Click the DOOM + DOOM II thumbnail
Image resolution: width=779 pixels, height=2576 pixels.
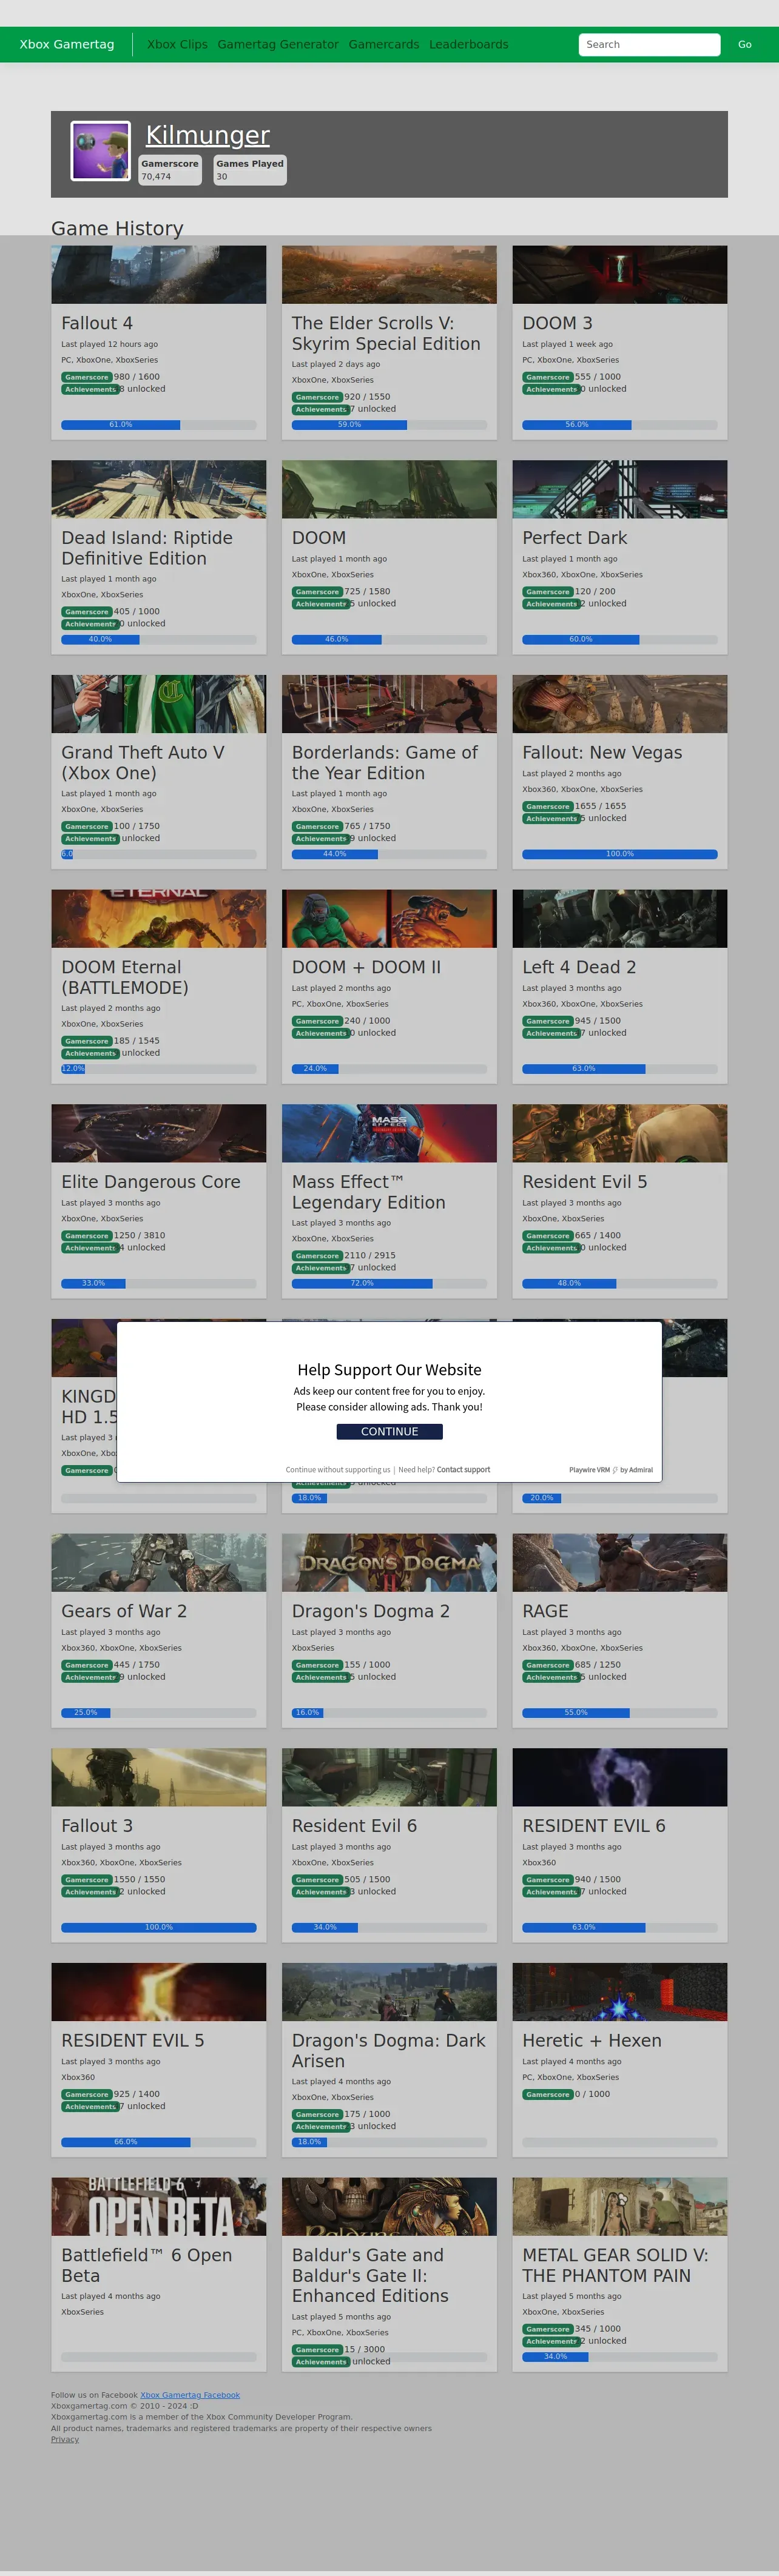point(389,919)
